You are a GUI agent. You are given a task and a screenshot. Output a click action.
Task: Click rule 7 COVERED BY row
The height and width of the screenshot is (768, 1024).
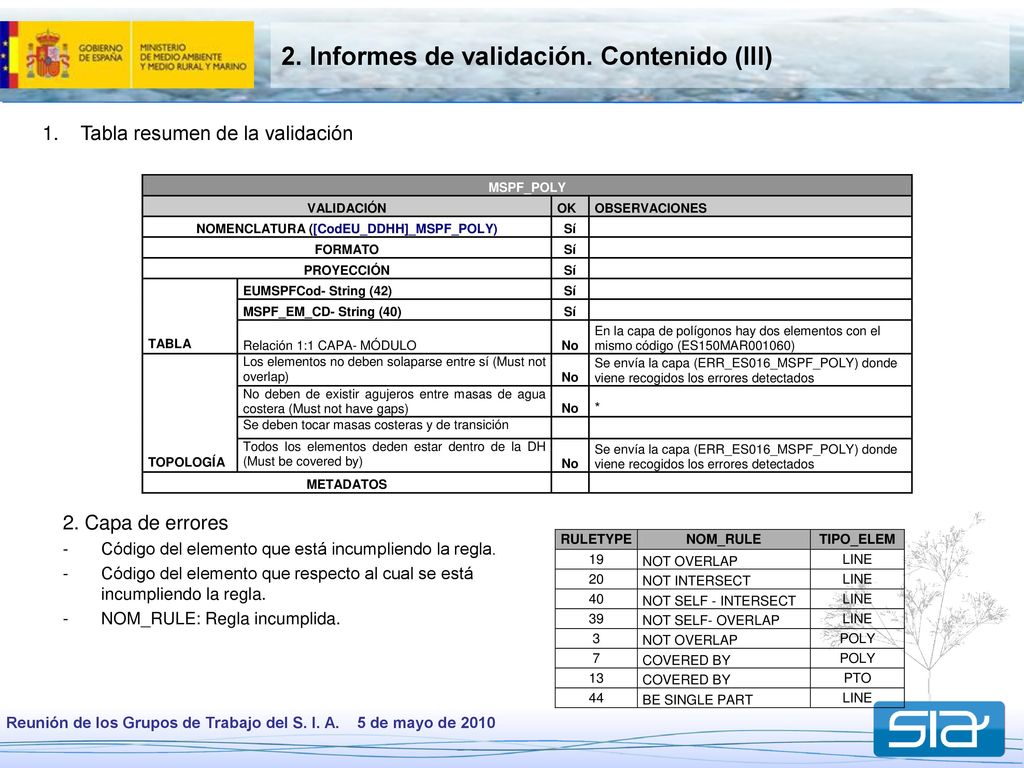(x=729, y=659)
